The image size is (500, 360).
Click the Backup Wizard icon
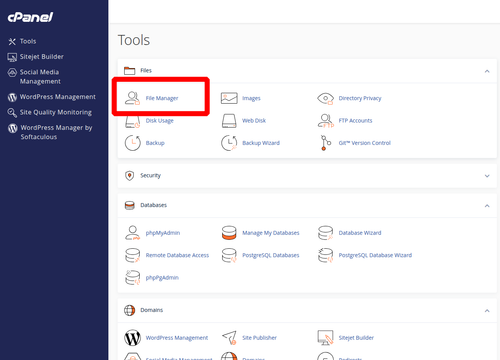coord(229,143)
